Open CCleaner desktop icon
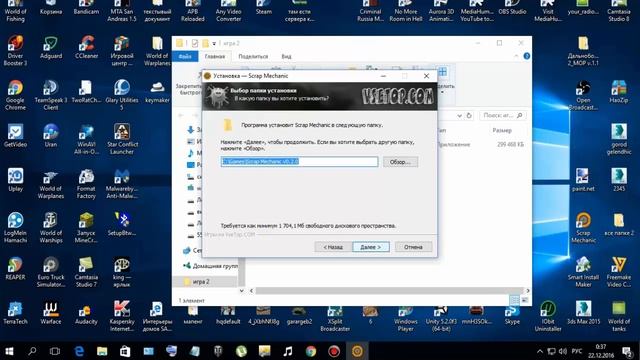Image resolution: width=640 pixels, height=360 pixels. tap(86, 47)
